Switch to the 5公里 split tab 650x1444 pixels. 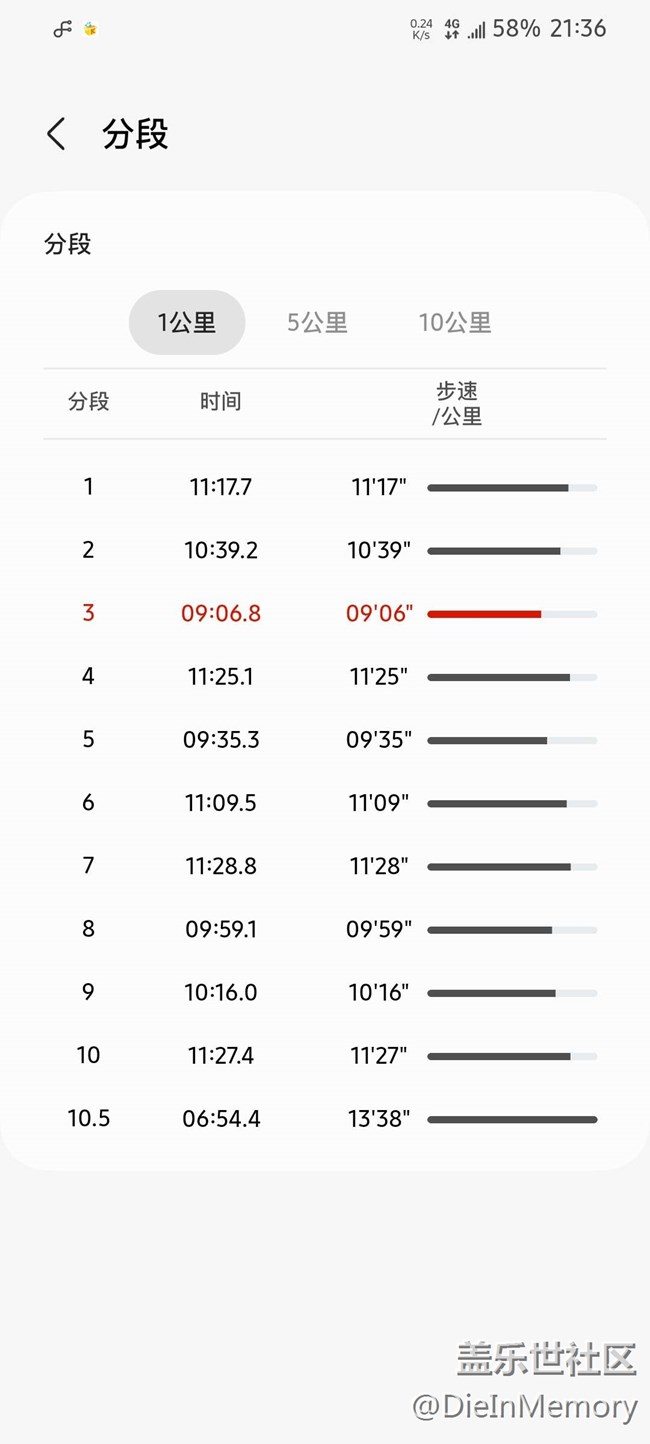click(317, 322)
